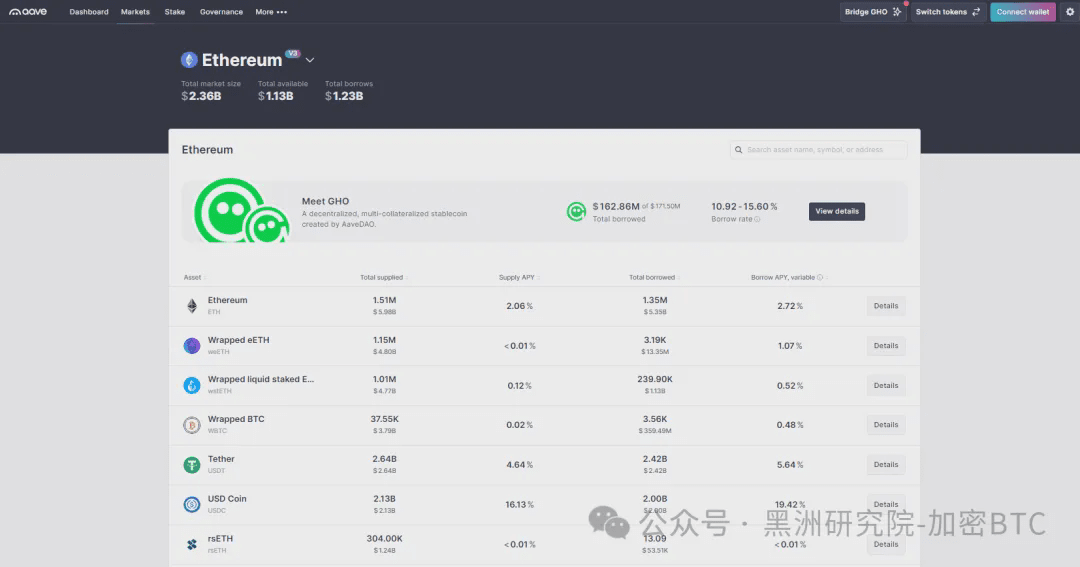Screen dimensions: 1080x567
Task: Click the USD Coin asset name
Action: (227, 499)
